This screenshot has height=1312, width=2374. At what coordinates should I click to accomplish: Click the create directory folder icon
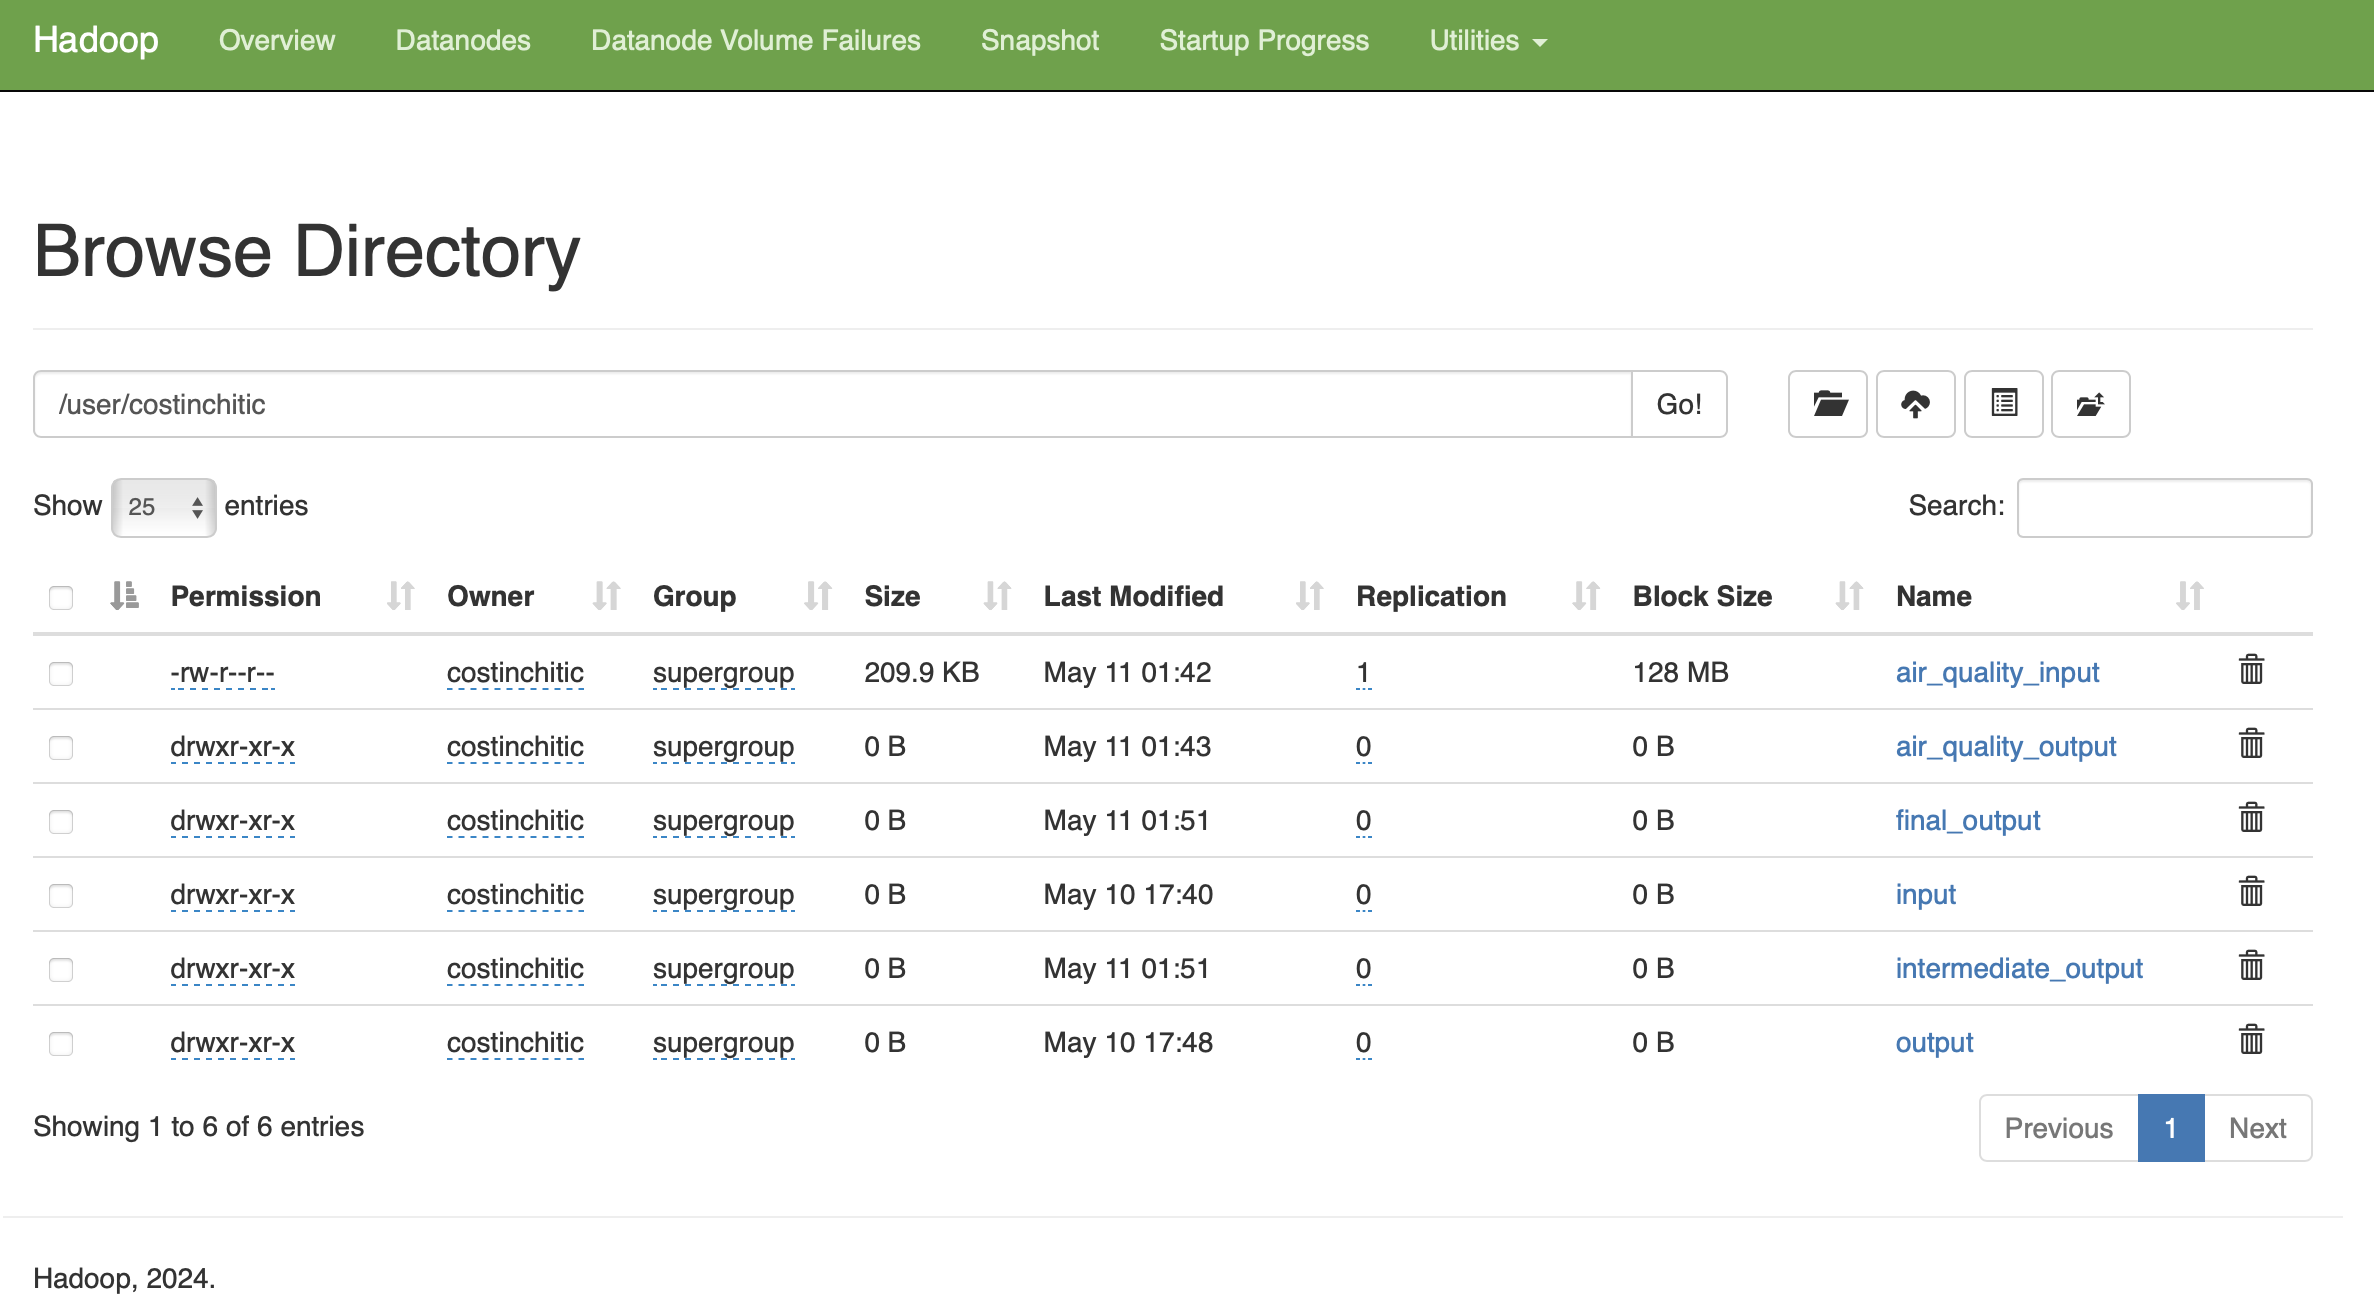(x=1828, y=404)
